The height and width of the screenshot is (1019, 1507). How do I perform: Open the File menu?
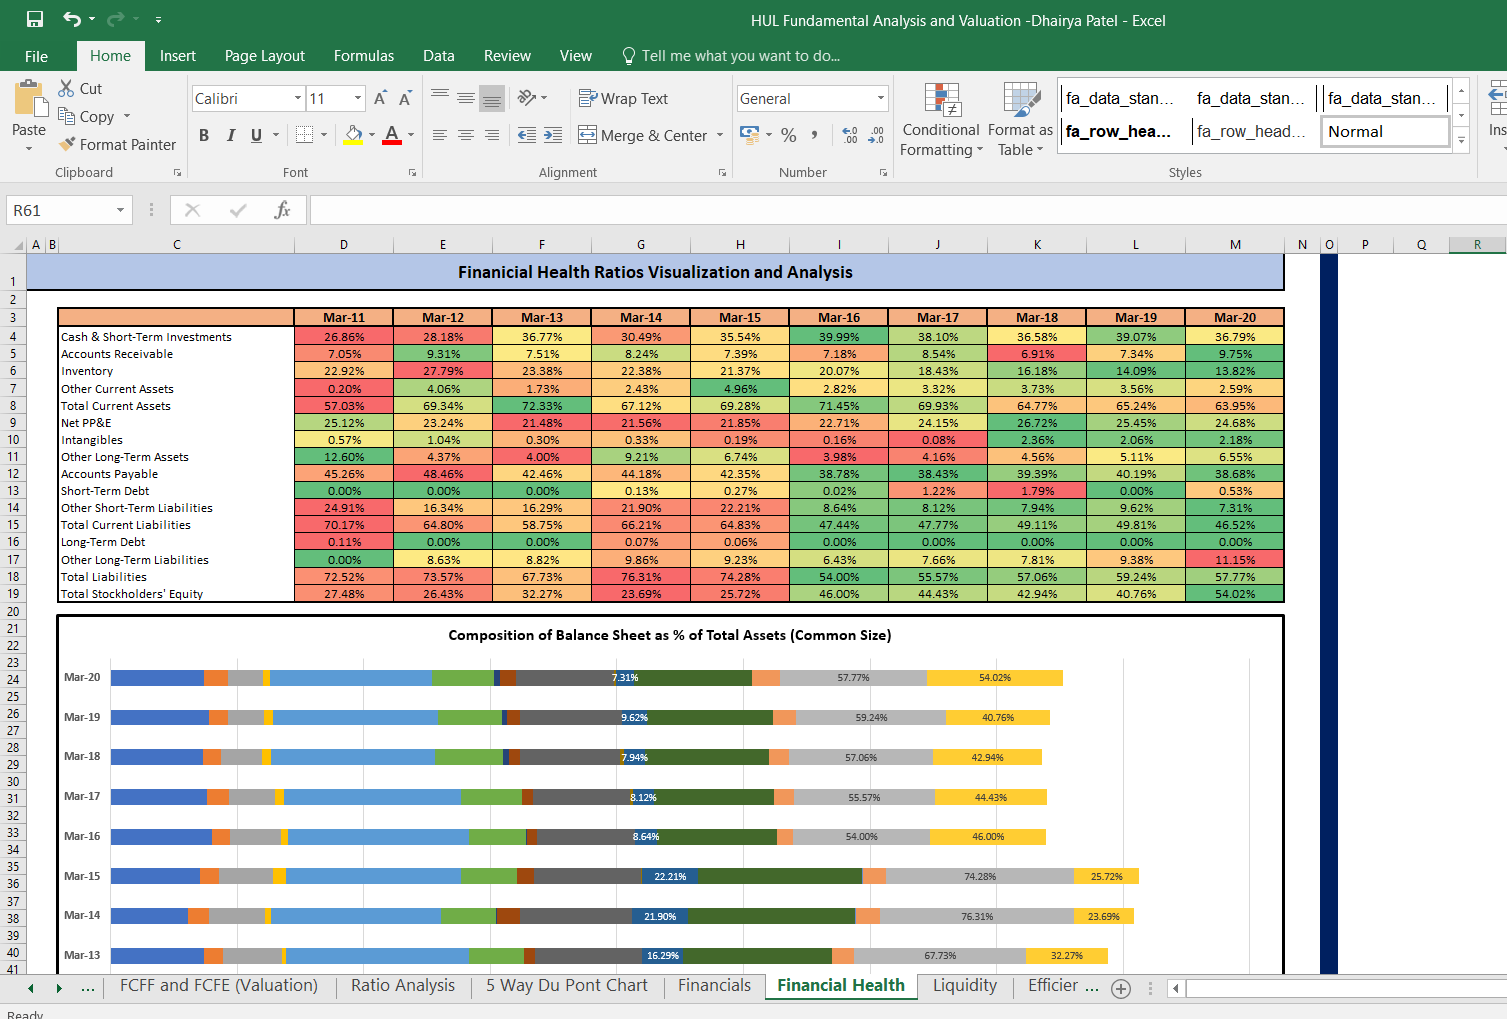point(36,56)
